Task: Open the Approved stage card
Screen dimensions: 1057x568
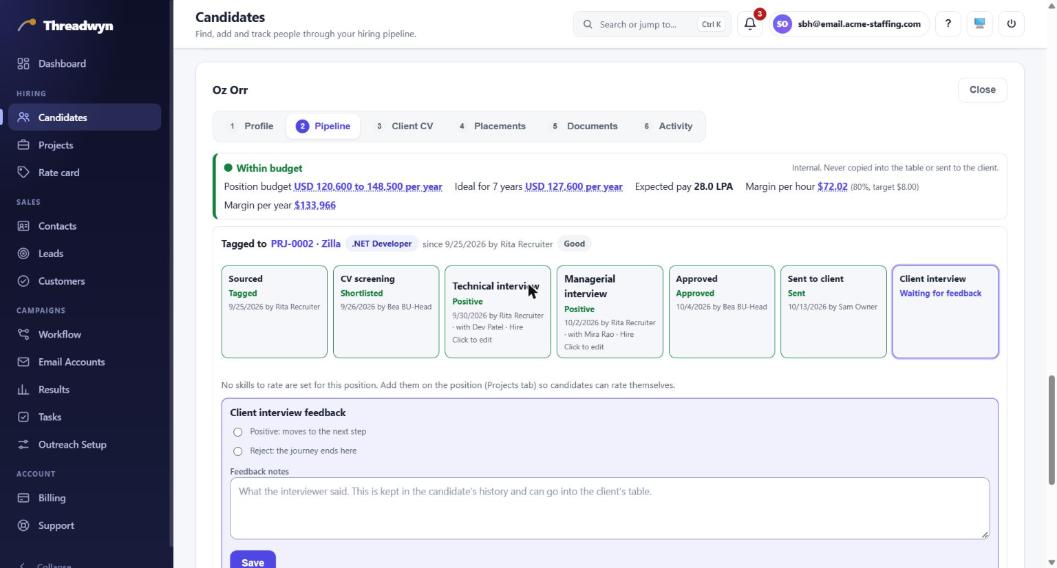Action: pyautogui.click(x=721, y=311)
